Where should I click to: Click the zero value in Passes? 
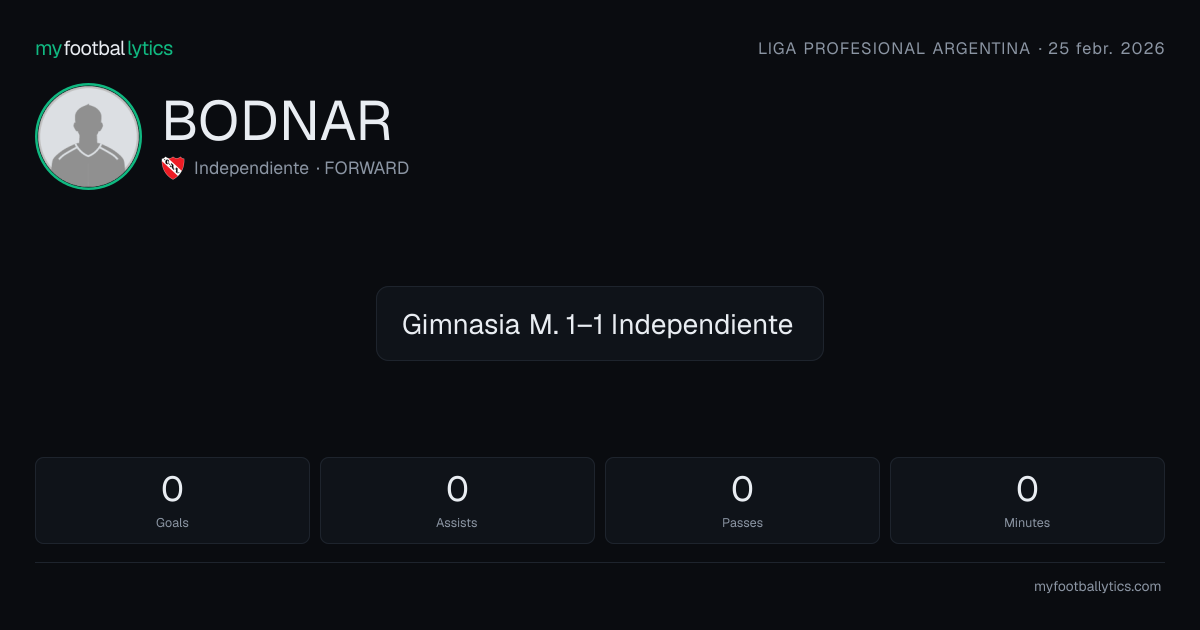(742, 489)
